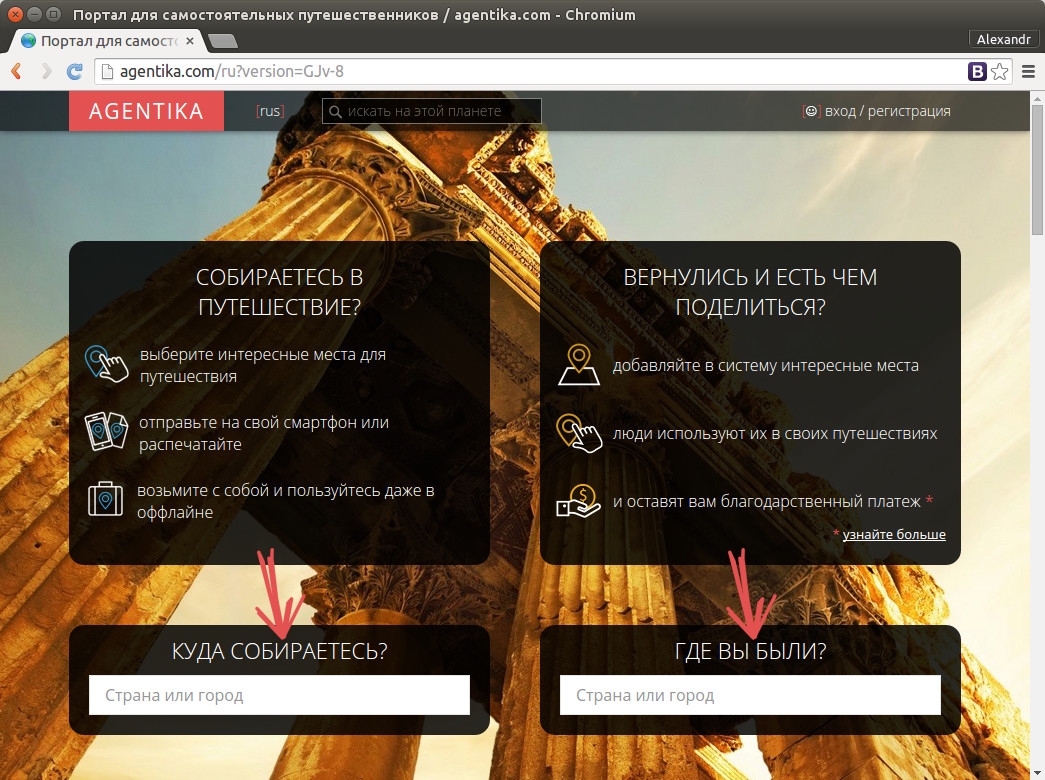This screenshot has width=1045, height=780.
Task: Reload the page with the refresh button
Action: pyautogui.click(x=74, y=72)
